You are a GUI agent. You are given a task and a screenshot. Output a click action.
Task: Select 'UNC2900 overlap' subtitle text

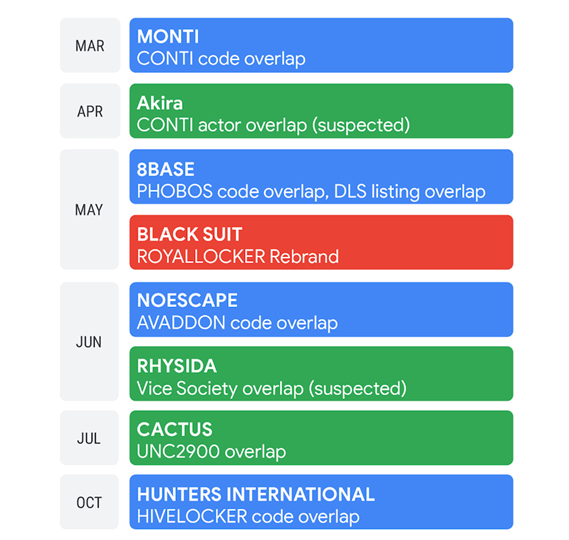(212, 452)
